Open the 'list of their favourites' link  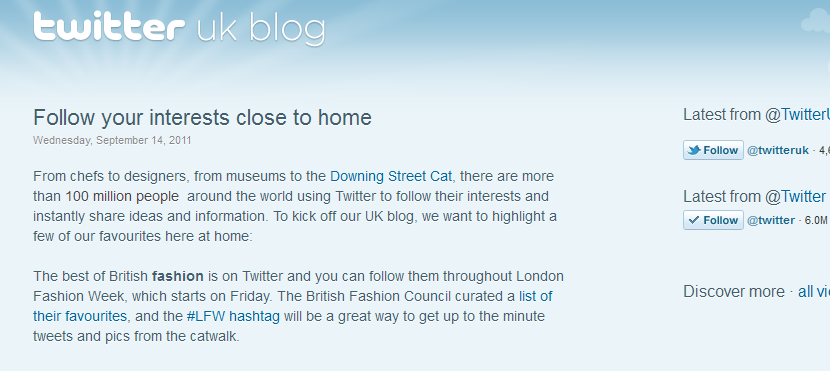293,306
